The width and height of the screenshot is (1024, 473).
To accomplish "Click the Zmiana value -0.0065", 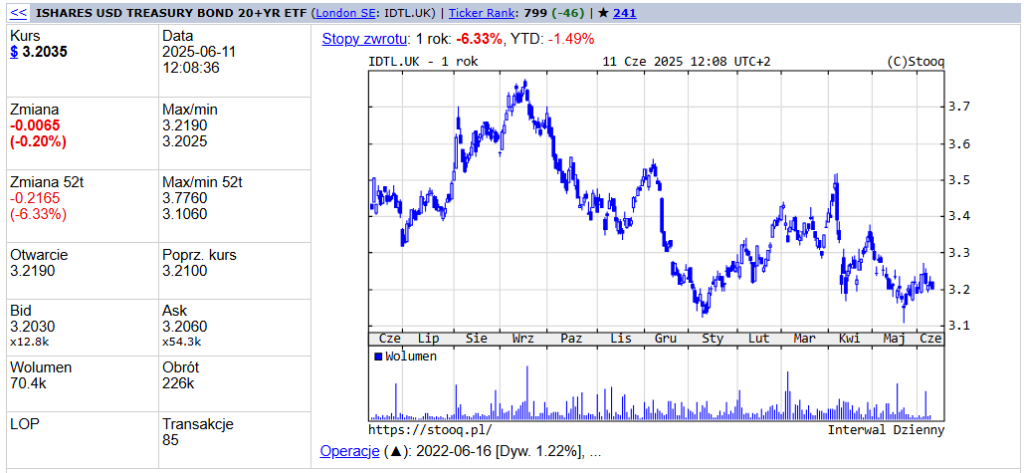I will (33, 125).
